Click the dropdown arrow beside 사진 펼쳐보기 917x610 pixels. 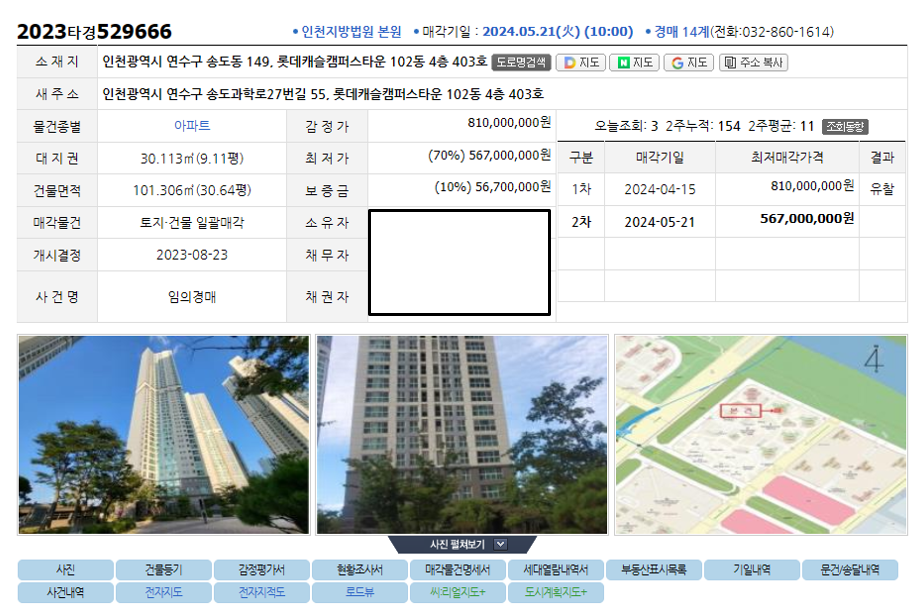[500, 544]
